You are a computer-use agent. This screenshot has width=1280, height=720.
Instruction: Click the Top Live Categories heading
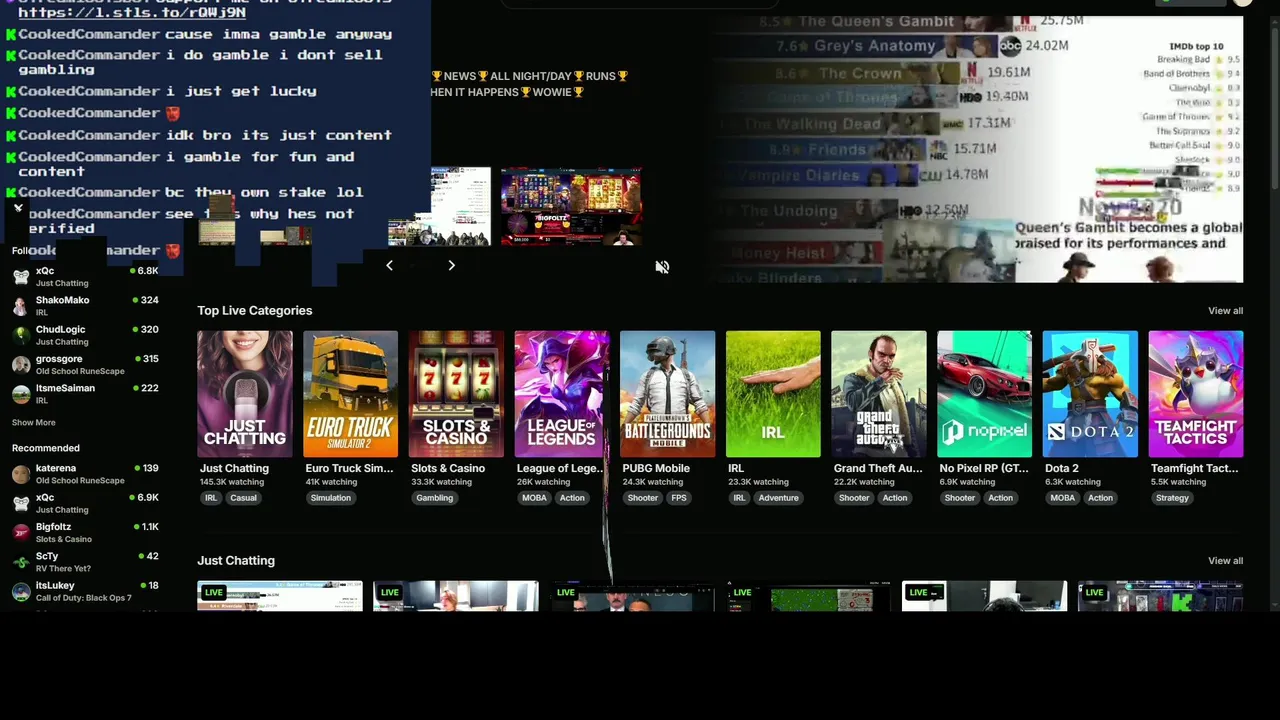[255, 311]
